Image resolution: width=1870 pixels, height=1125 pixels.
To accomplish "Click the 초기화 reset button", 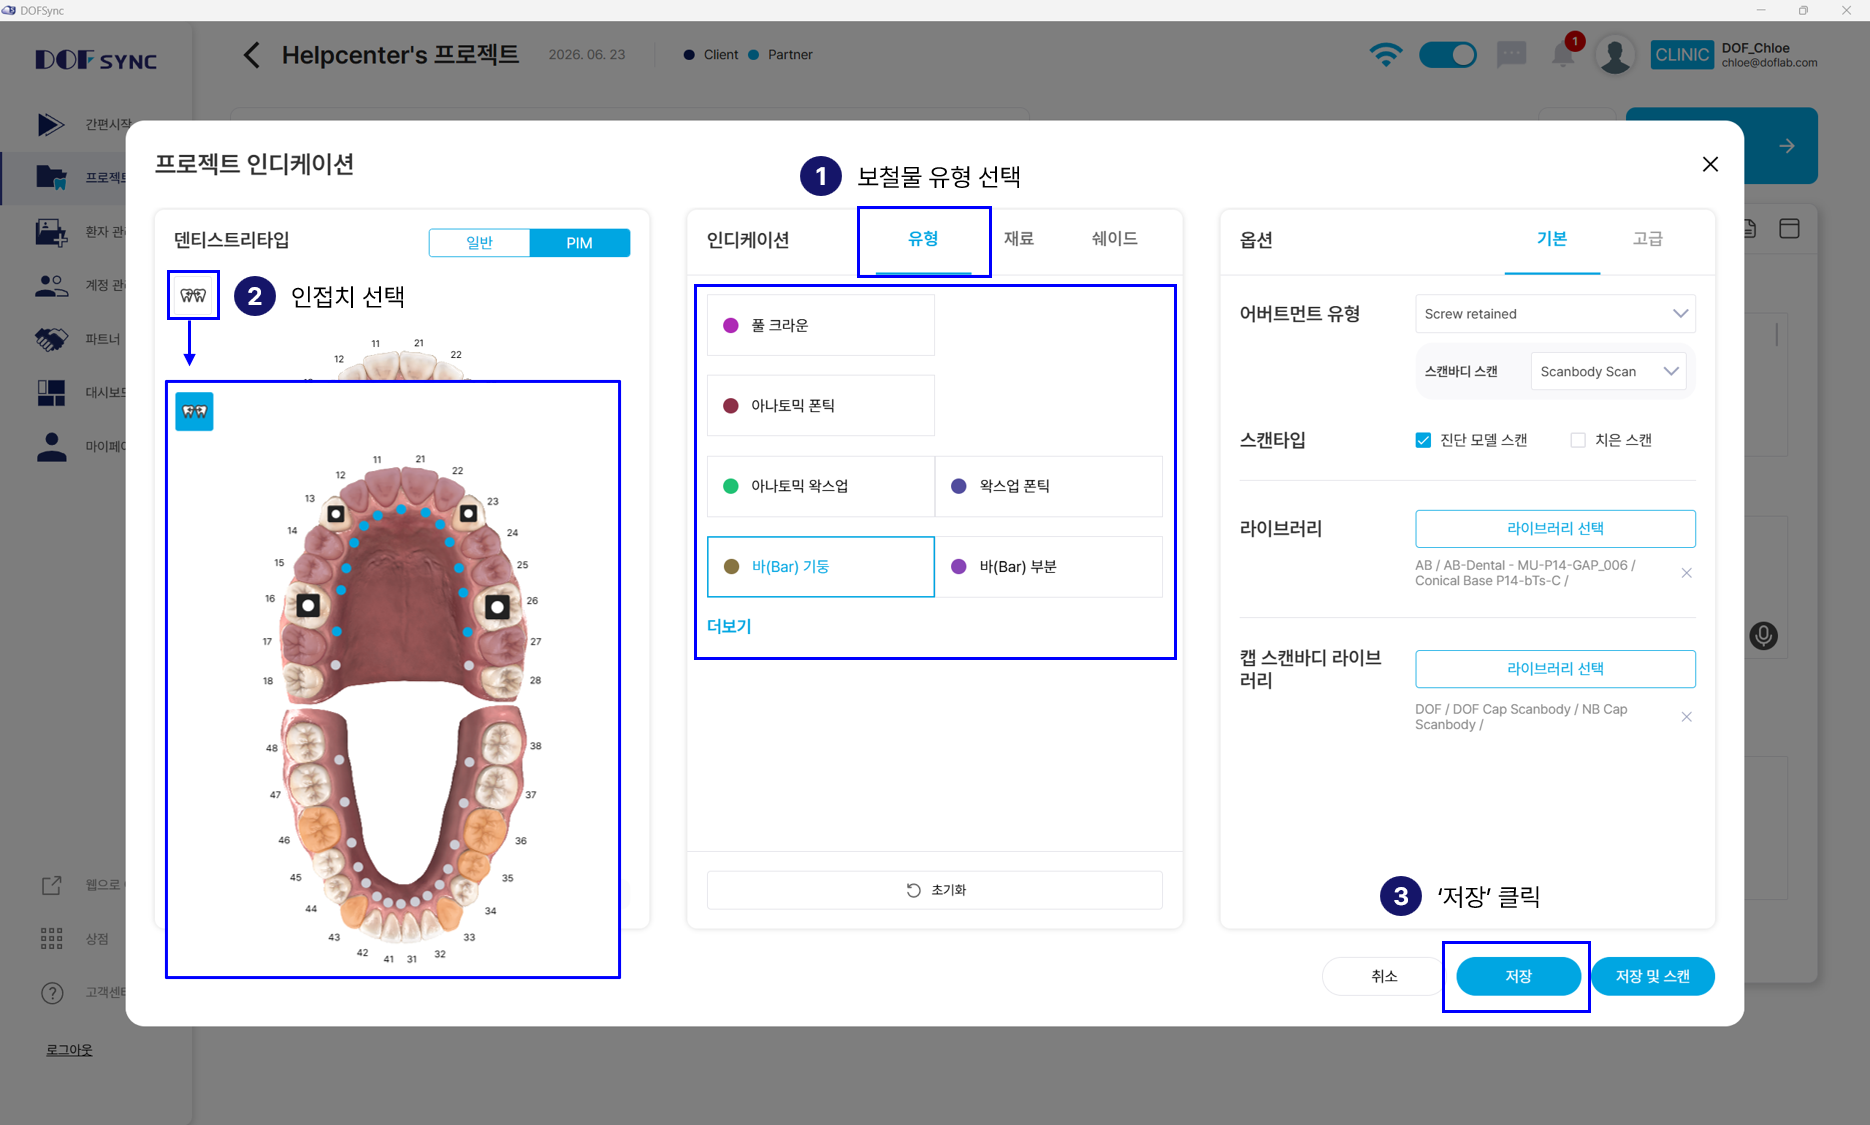I will tap(935, 890).
